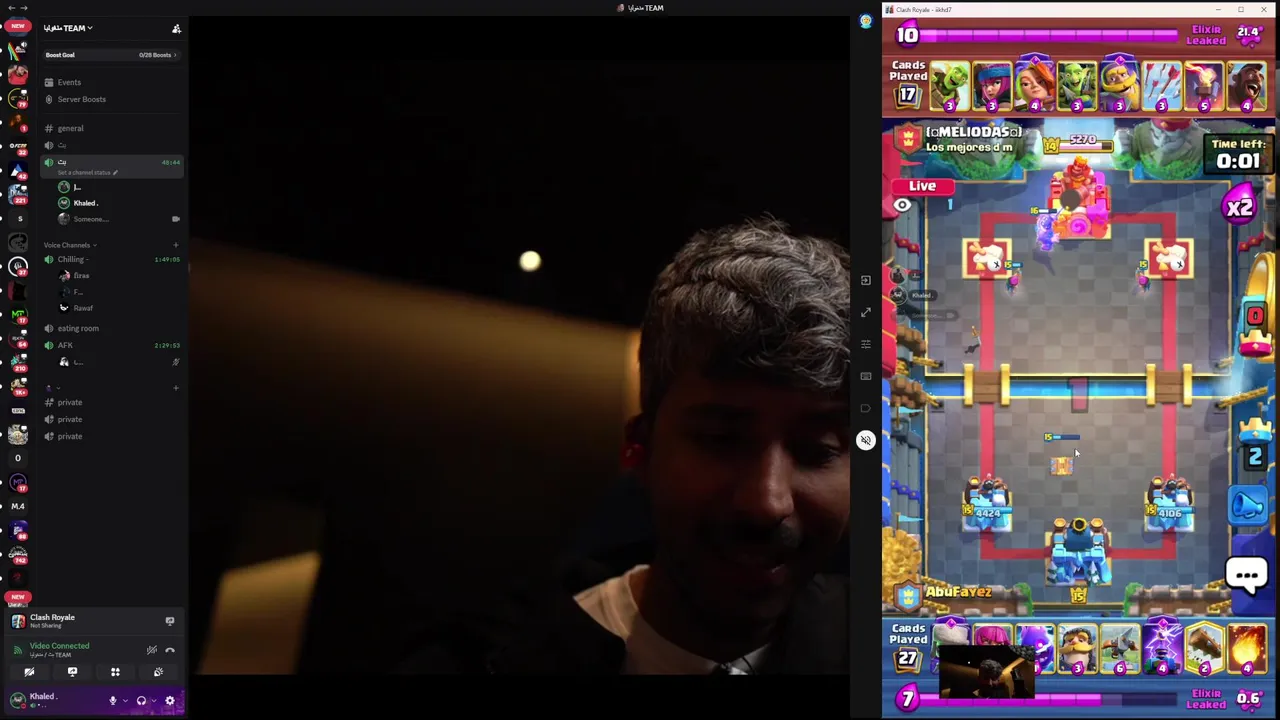1280x720 pixels.
Task: Collapse the Voice Channels category
Action: tap(70, 245)
